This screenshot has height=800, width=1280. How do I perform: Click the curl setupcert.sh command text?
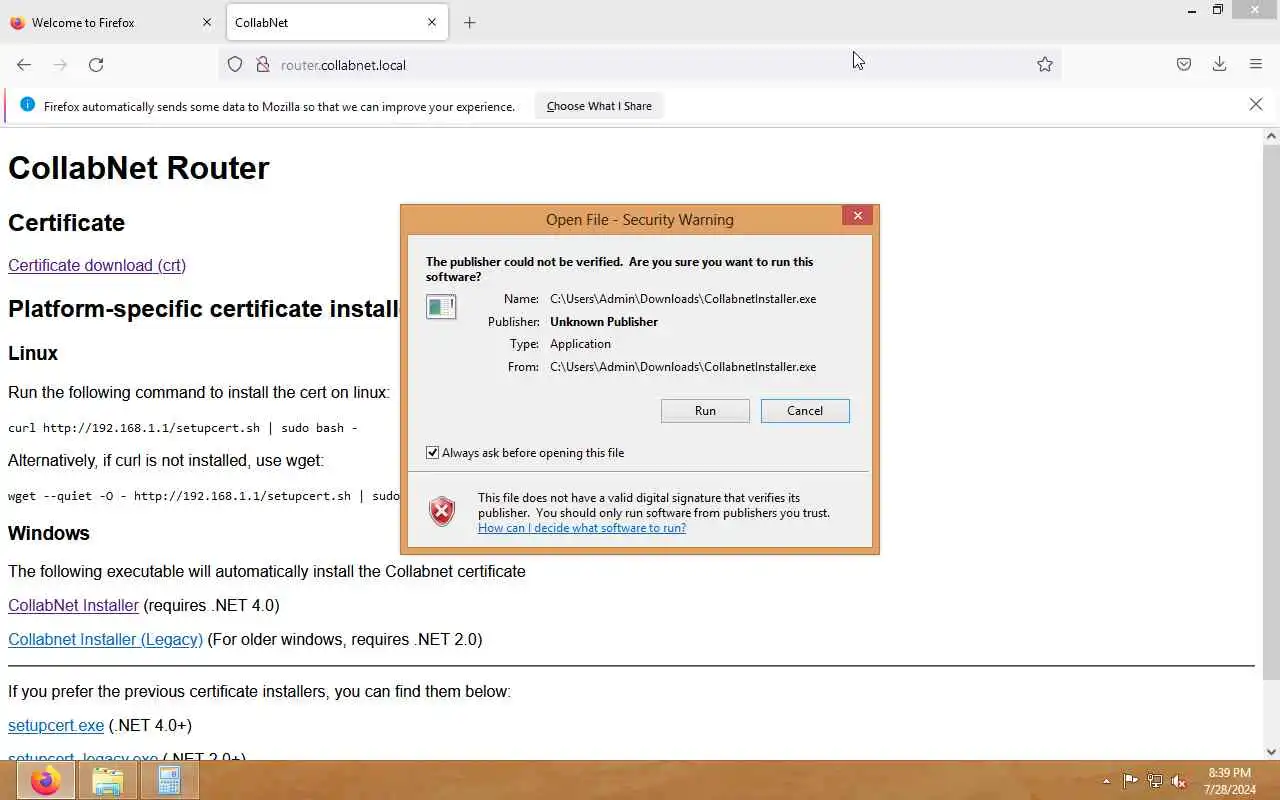(x=183, y=428)
